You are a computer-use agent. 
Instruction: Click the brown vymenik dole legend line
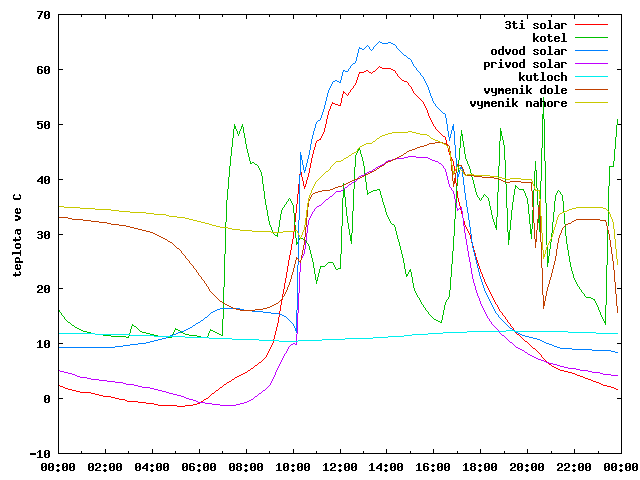591,90
